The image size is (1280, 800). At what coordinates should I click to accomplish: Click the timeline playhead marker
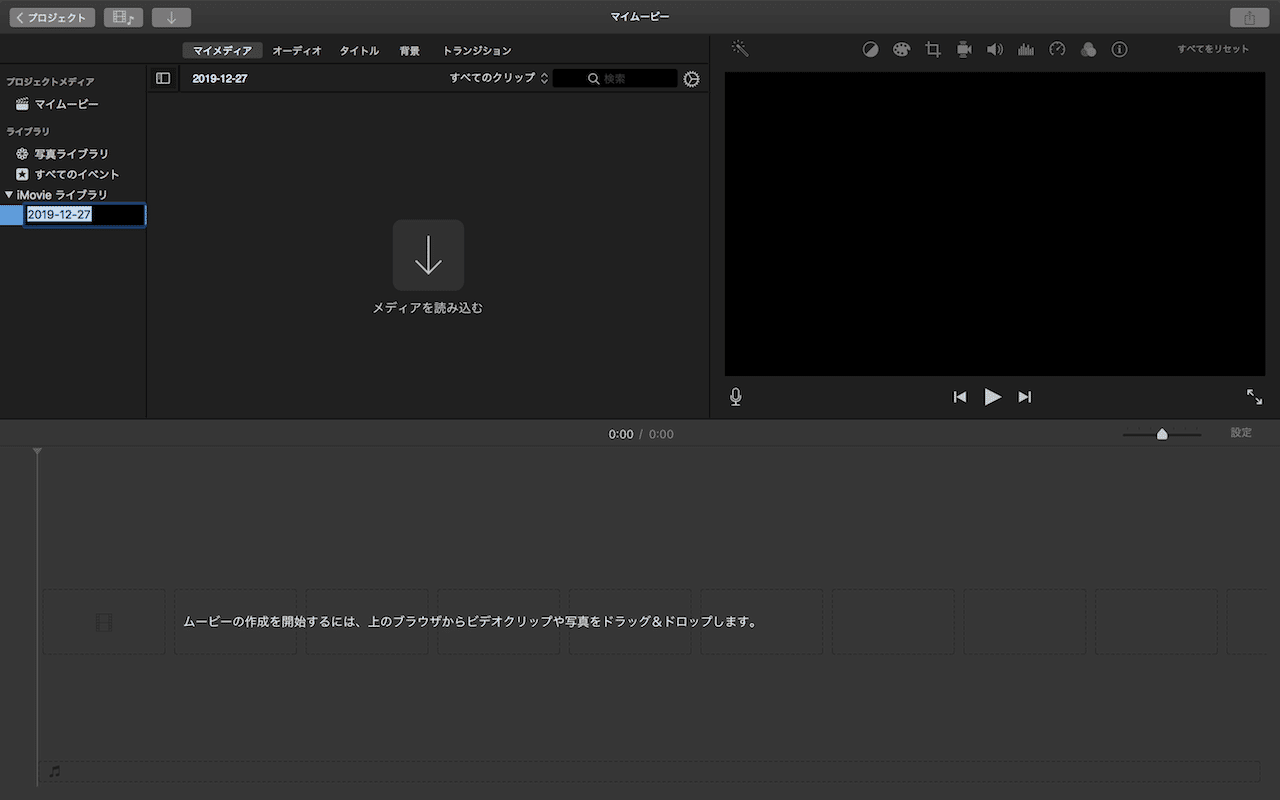(x=37, y=453)
